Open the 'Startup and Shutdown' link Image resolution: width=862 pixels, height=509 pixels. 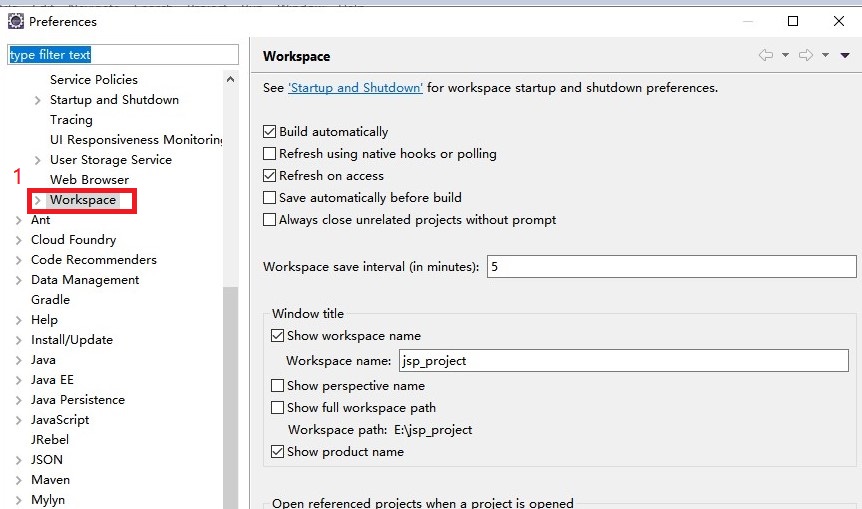pyautogui.click(x=356, y=88)
